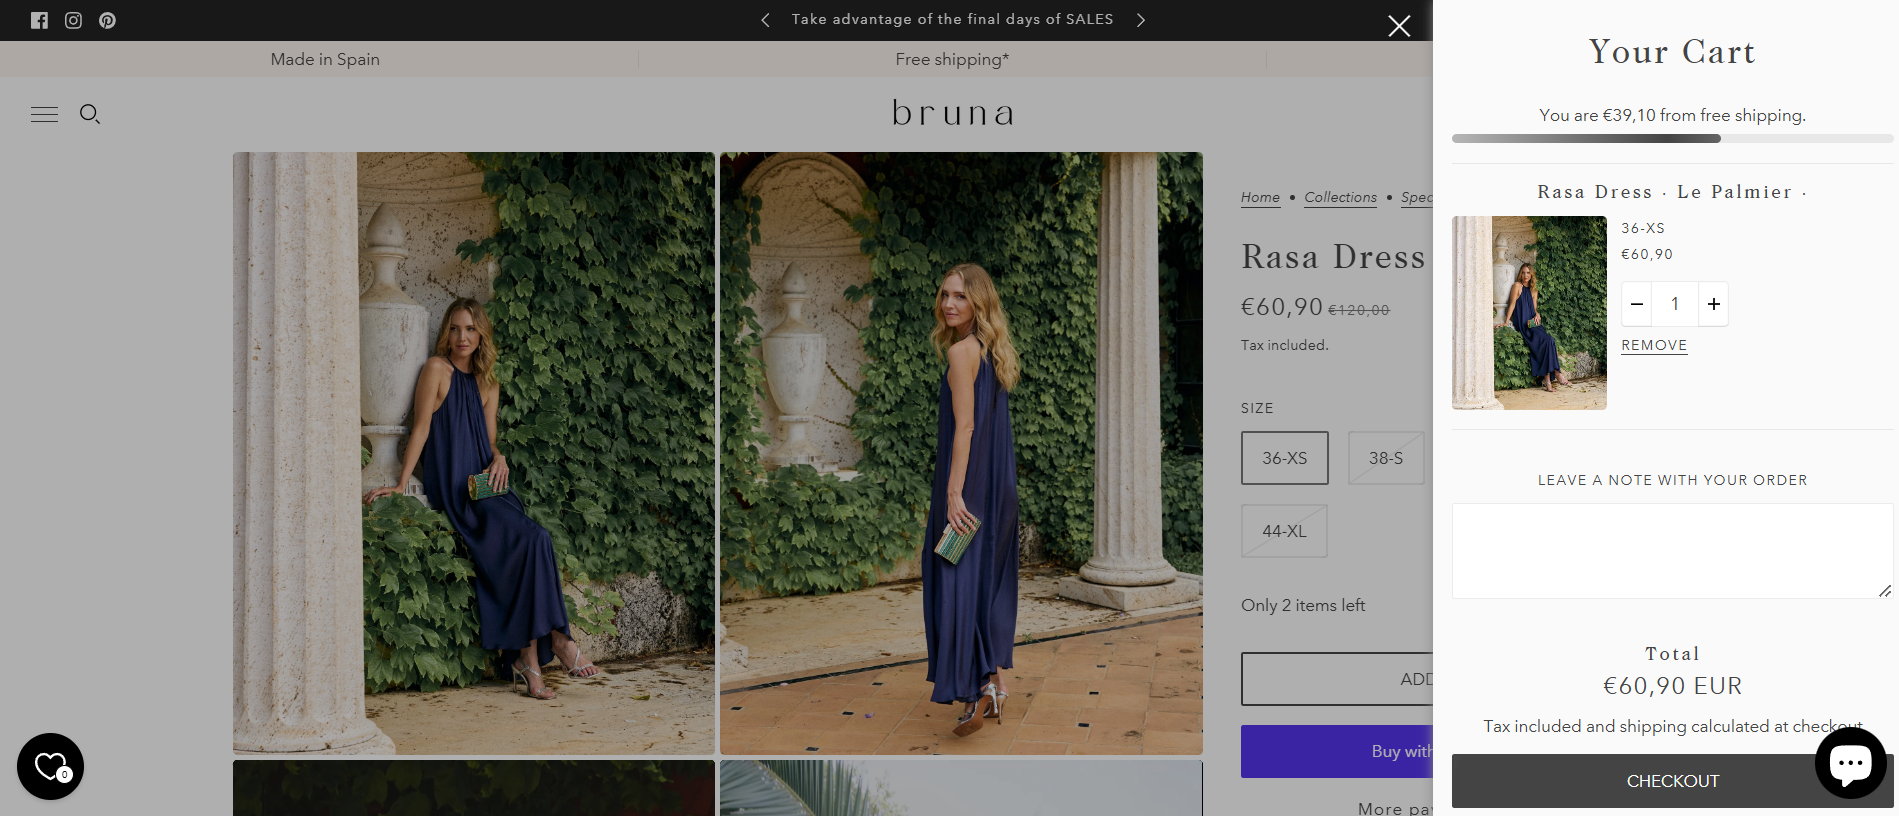
Task: Increase cart quantity with plus button
Action: pos(1713,304)
